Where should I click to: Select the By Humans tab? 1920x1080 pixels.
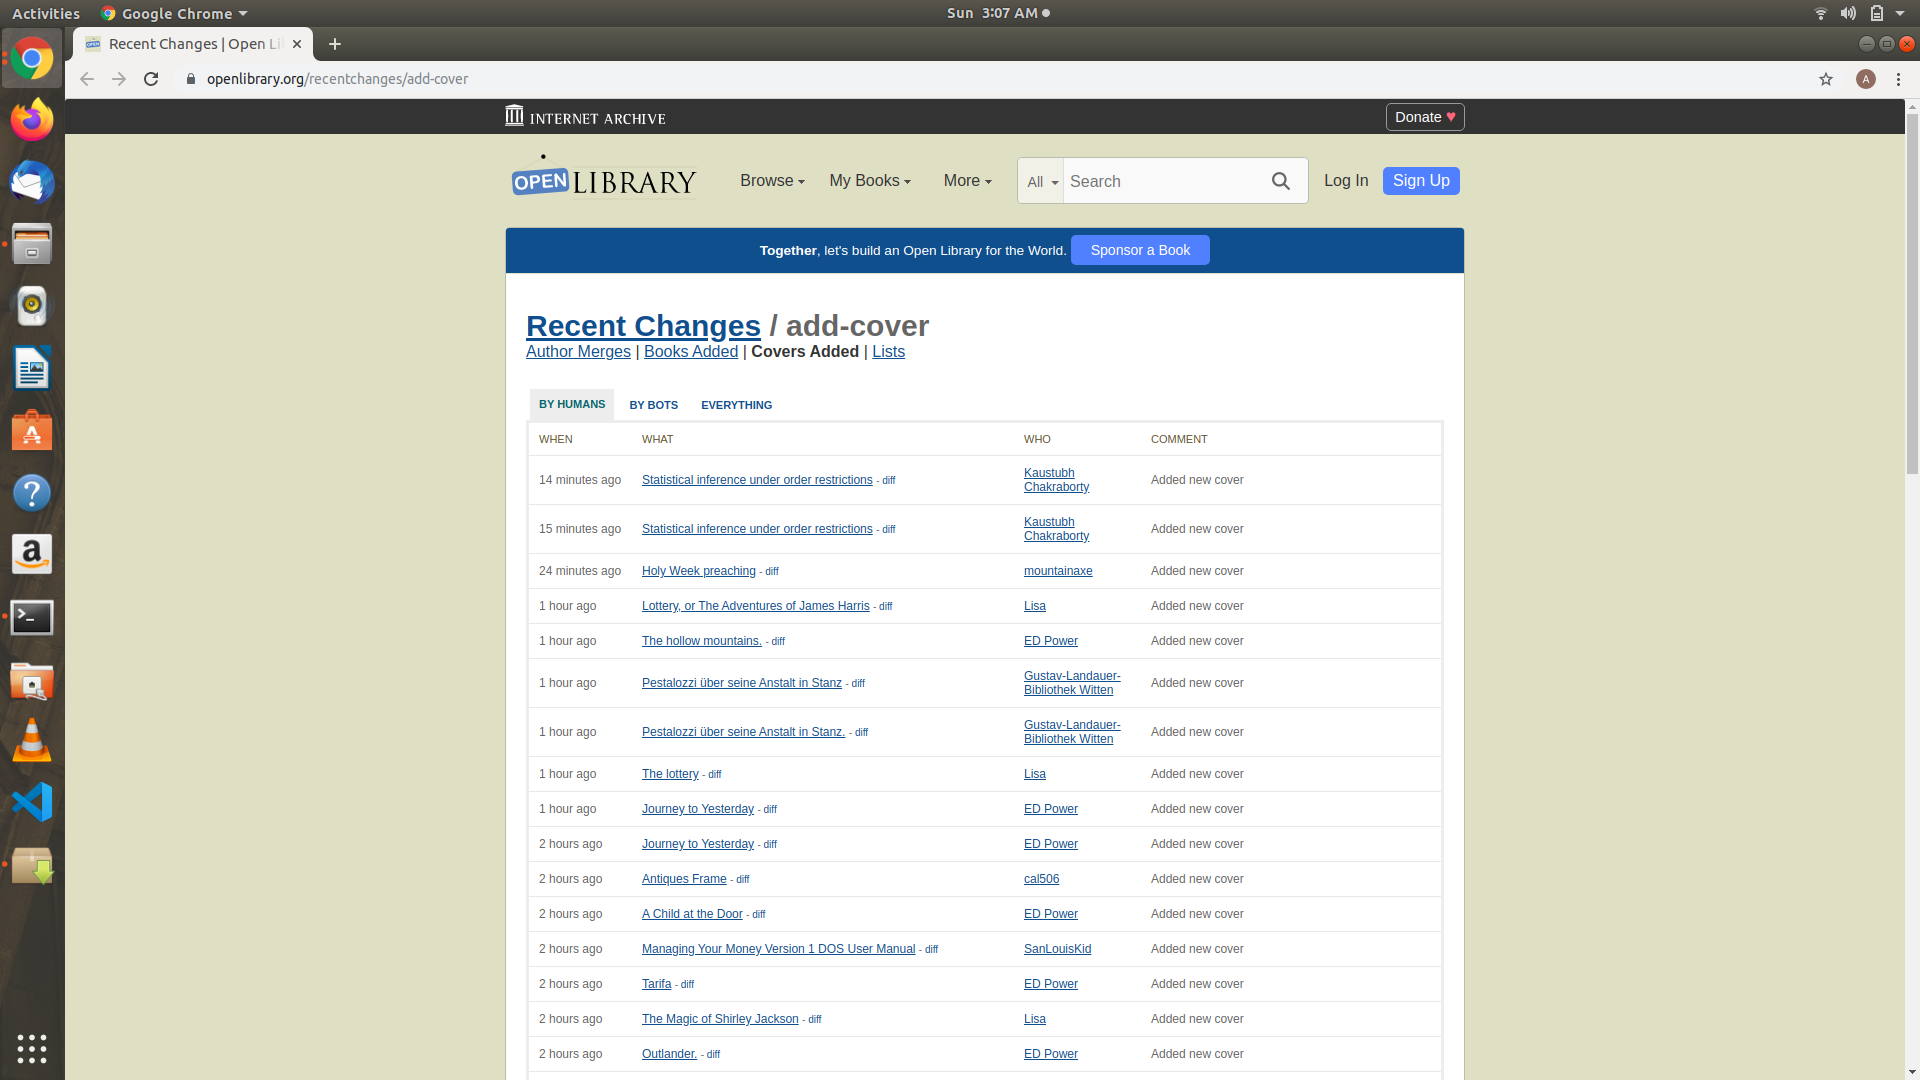pos(572,404)
